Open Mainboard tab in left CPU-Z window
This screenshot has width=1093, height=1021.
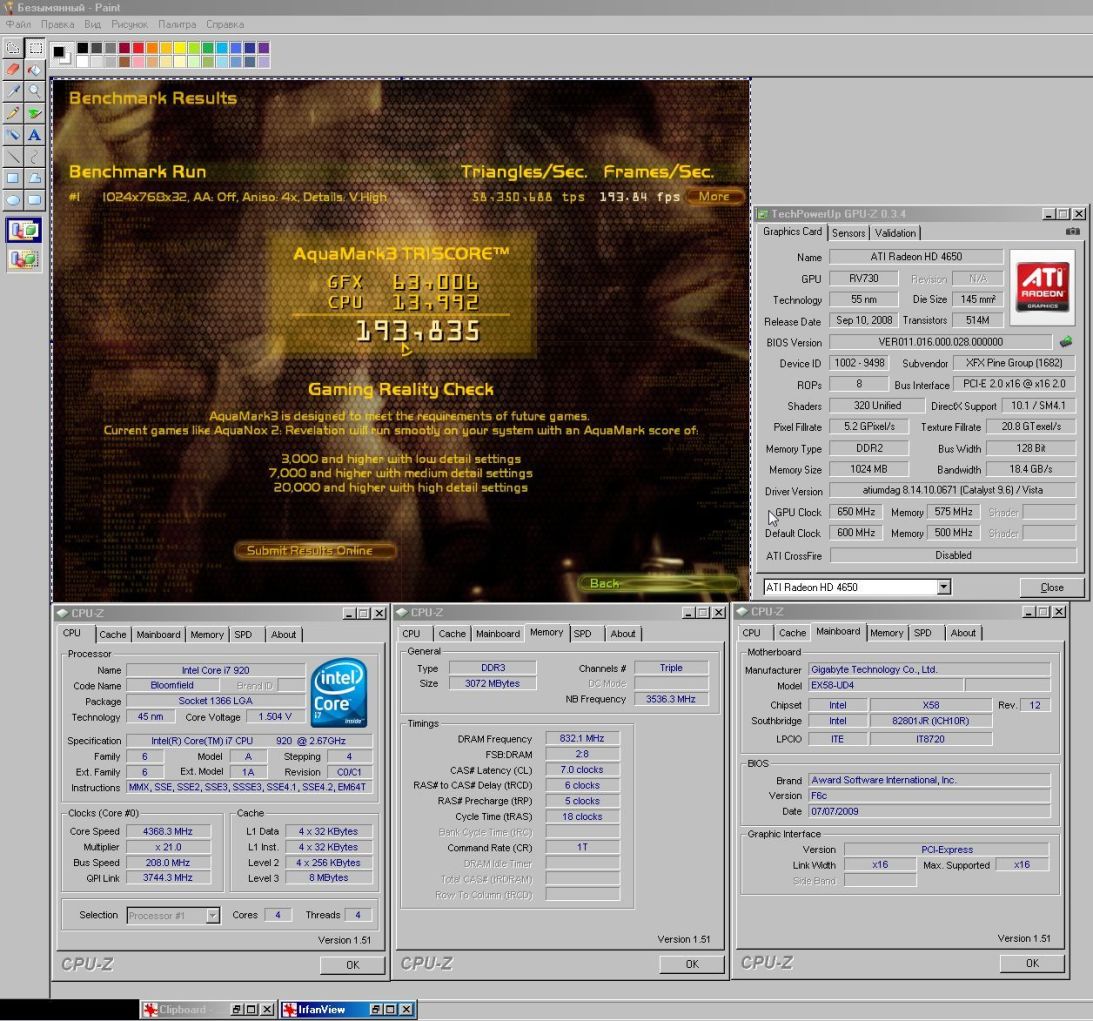click(x=158, y=634)
